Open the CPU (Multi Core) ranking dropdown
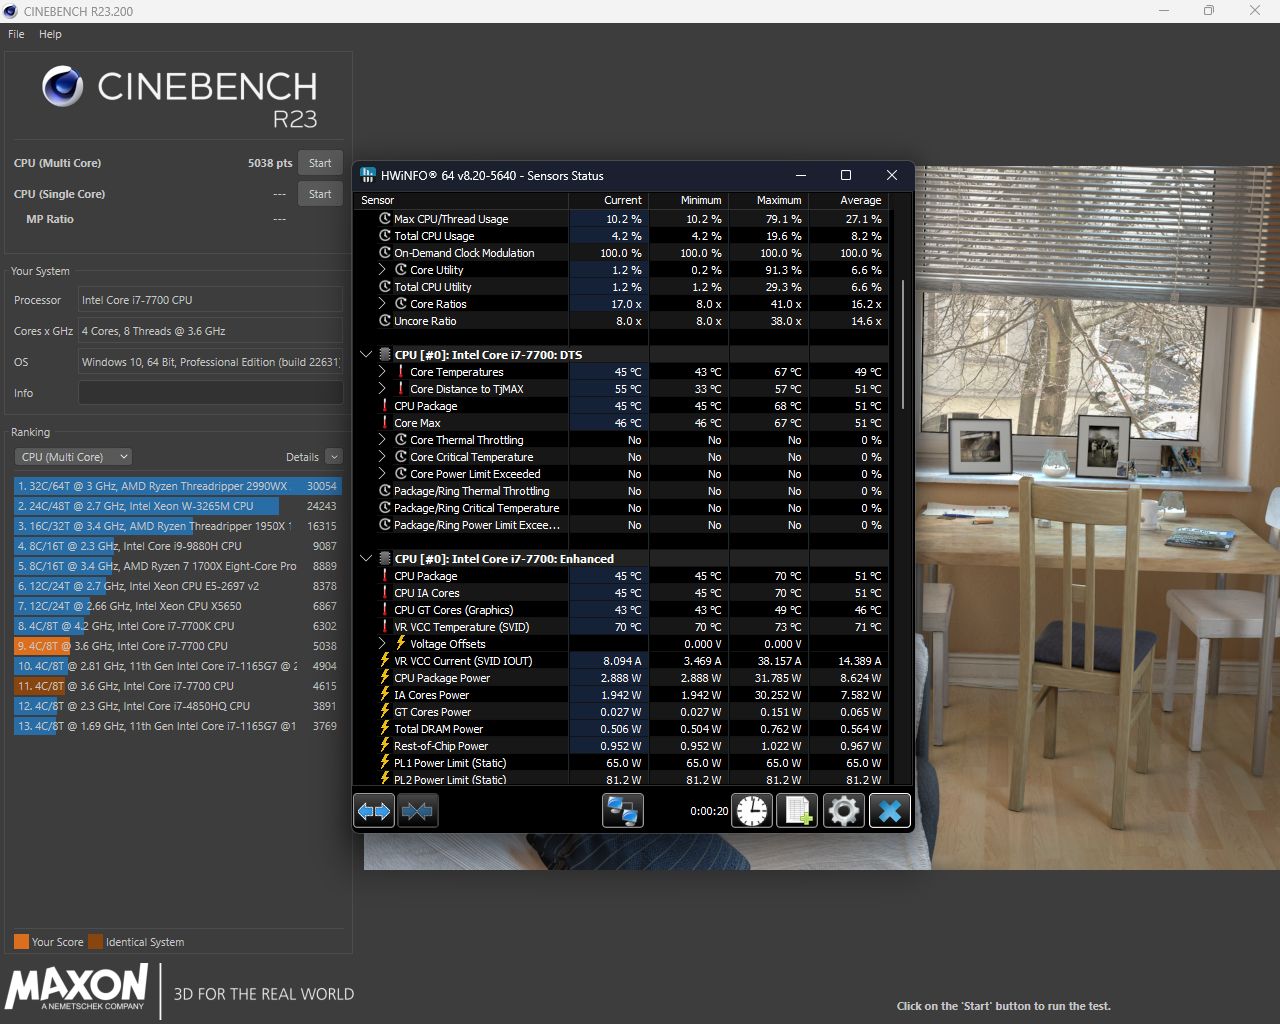Image resolution: width=1280 pixels, height=1024 pixels. (73, 457)
